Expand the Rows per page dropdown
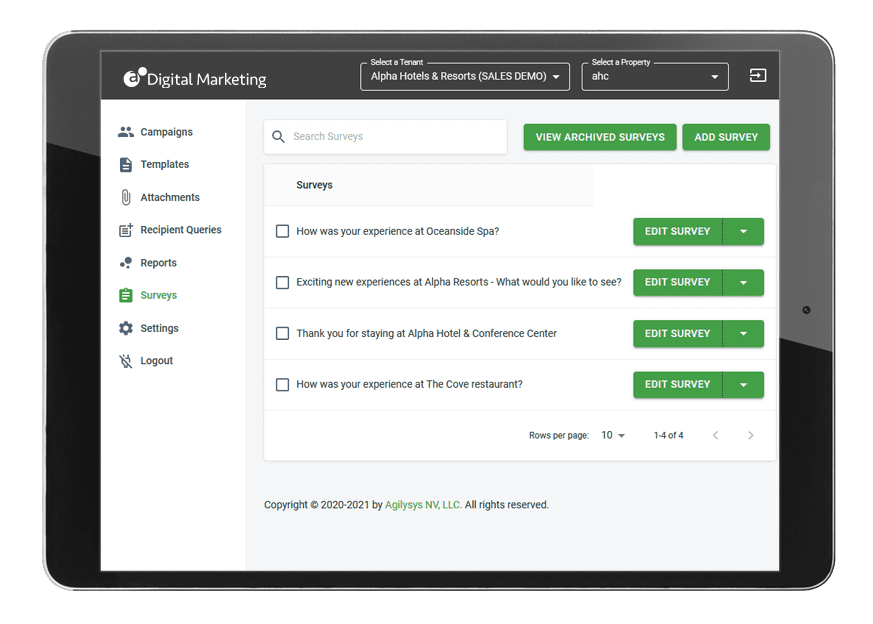 (613, 436)
